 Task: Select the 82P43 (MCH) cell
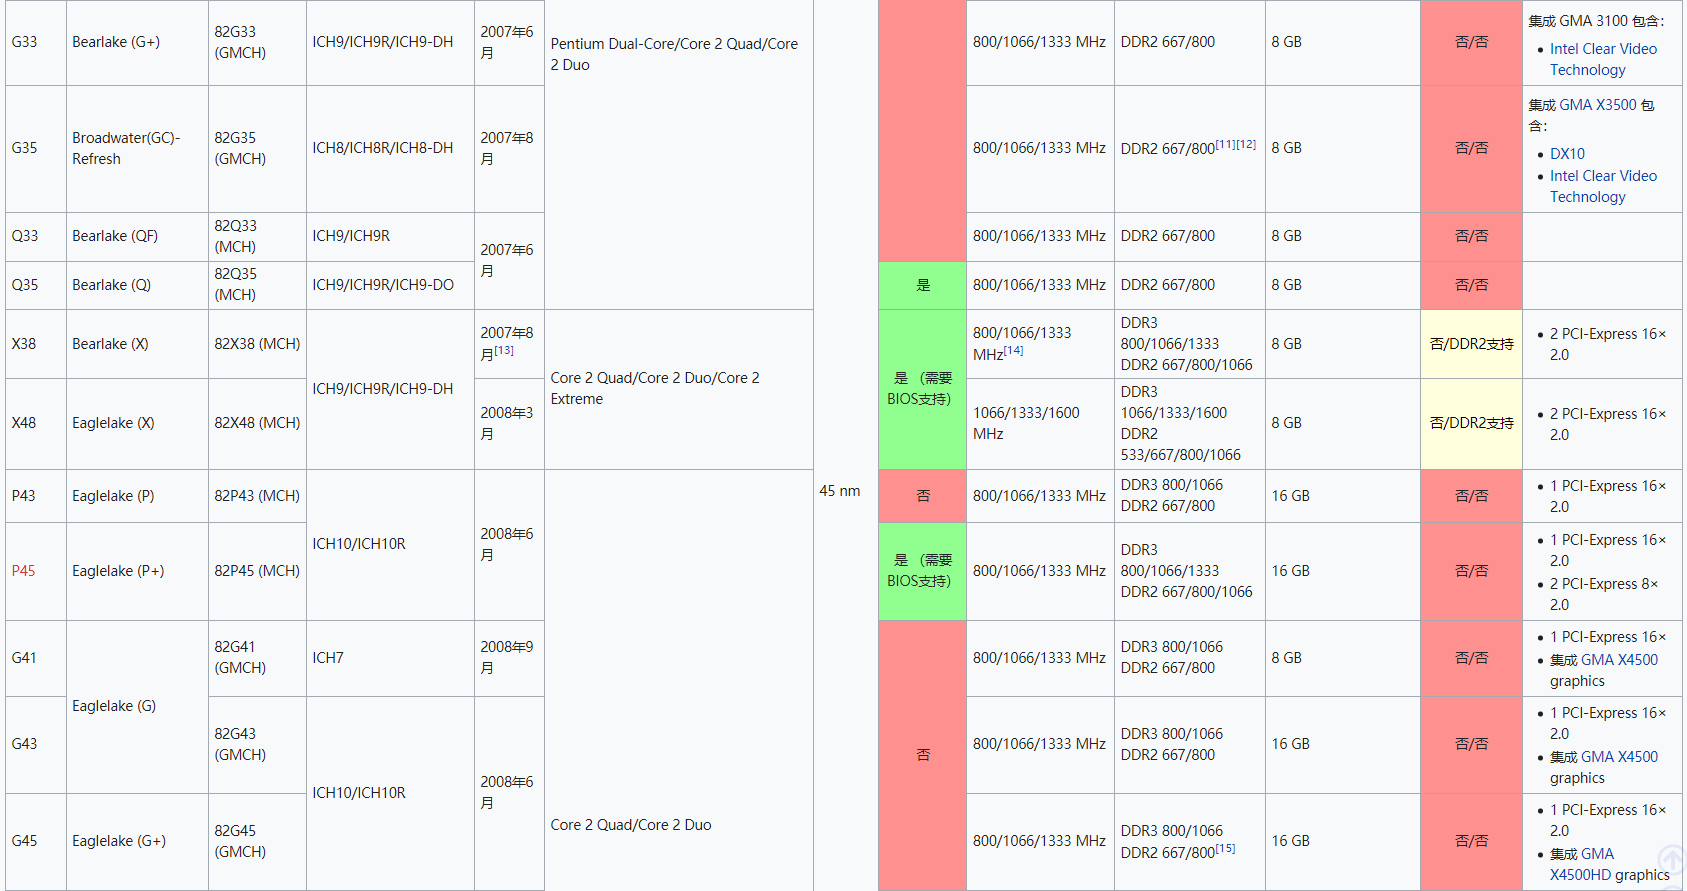(x=257, y=496)
